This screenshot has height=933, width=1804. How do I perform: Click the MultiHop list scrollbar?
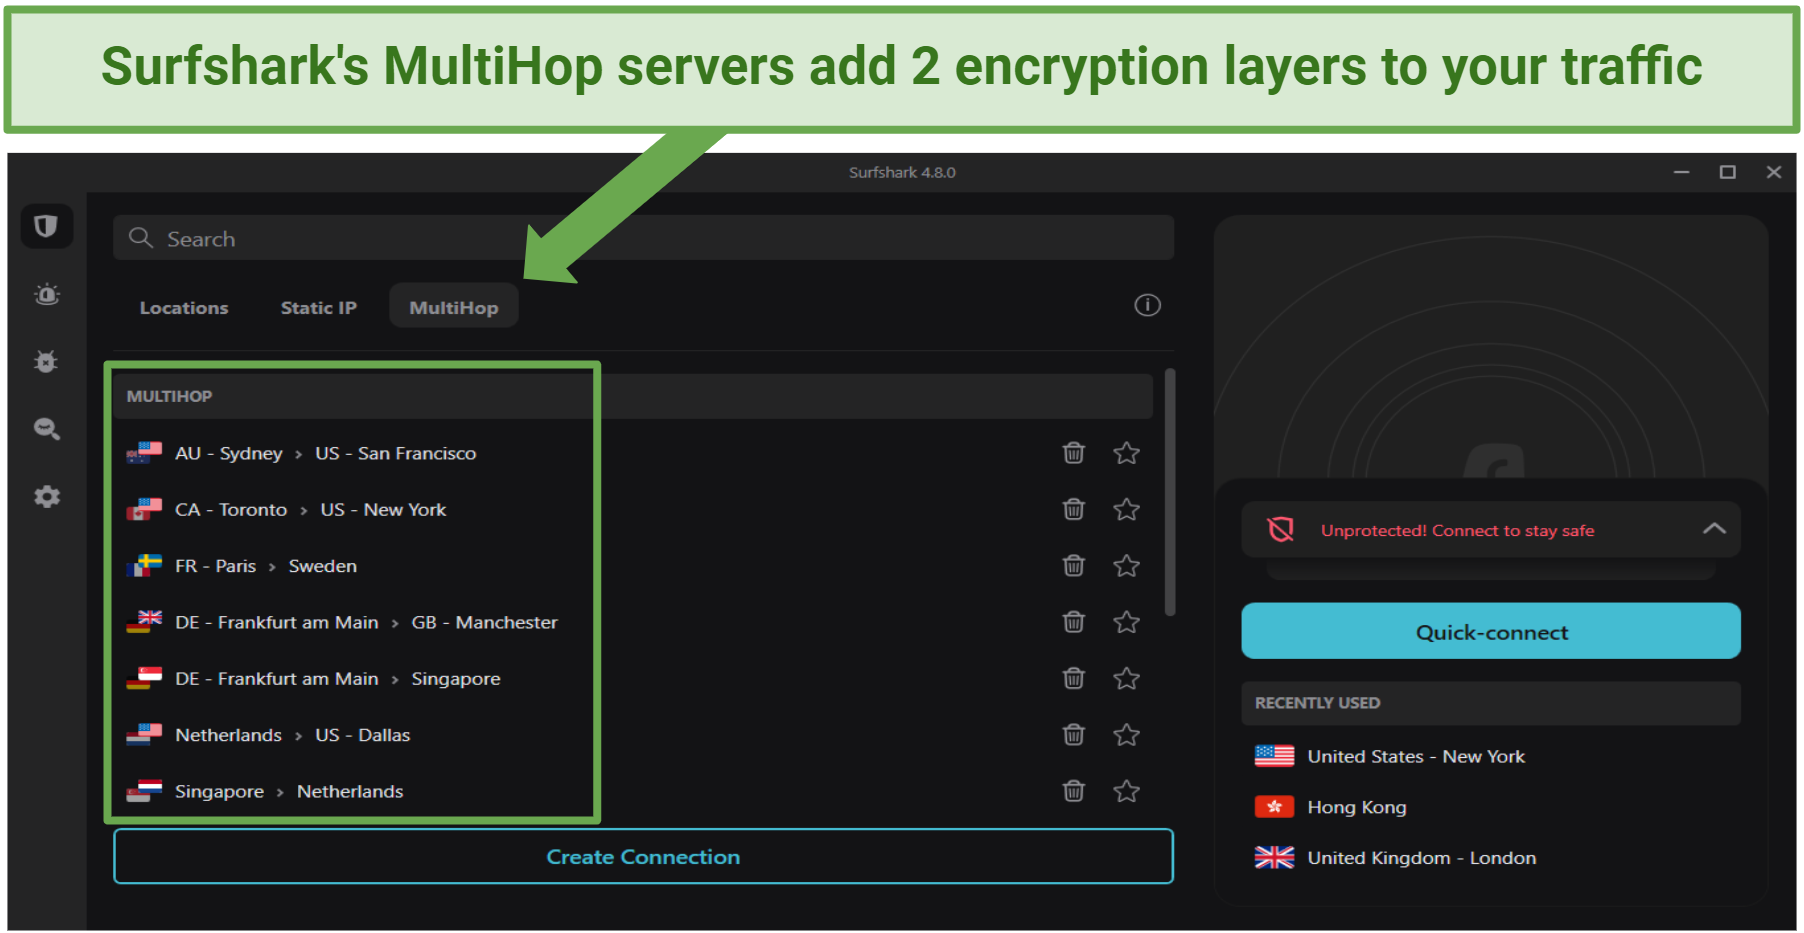coord(1169,492)
